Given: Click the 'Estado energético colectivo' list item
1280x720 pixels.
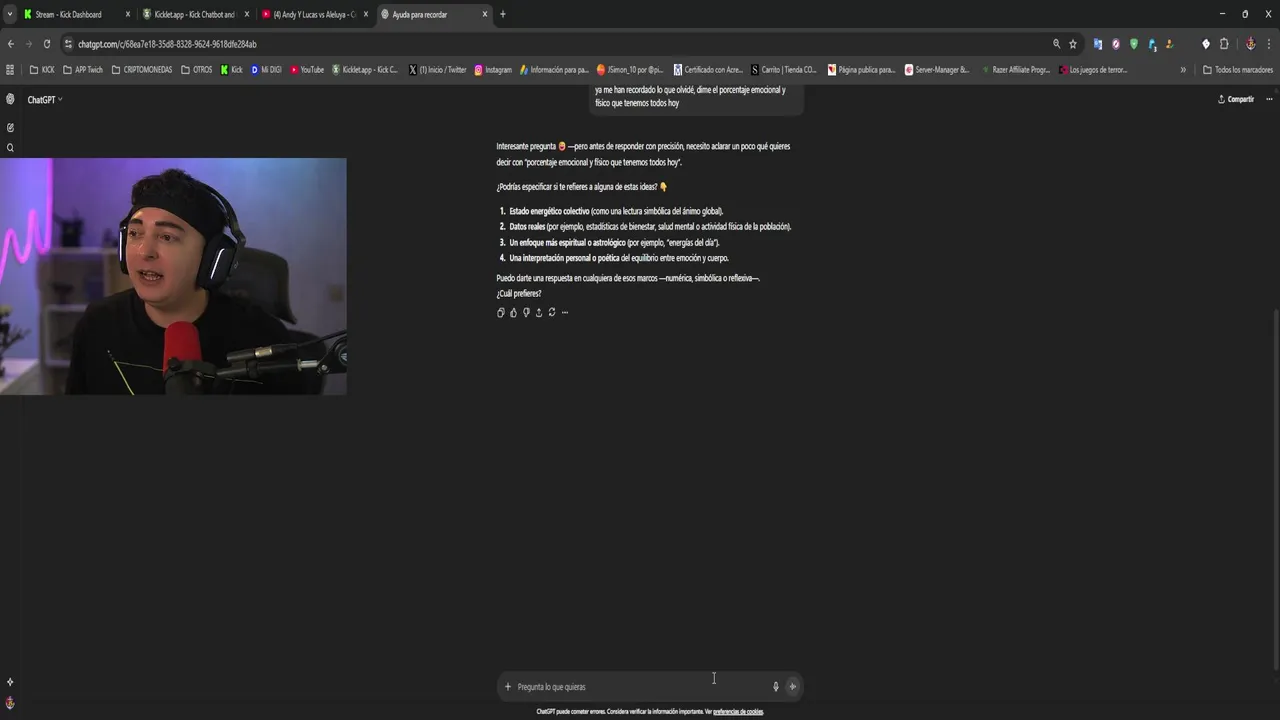Looking at the screenshot, I should tap(616, 211).
